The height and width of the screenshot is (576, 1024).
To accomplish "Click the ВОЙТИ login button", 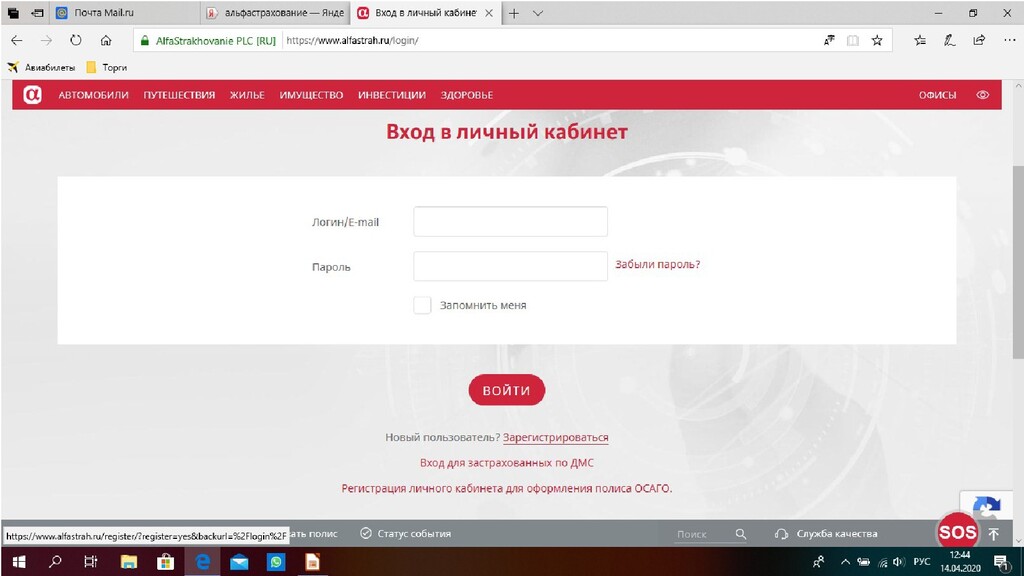I will point(506,390).
